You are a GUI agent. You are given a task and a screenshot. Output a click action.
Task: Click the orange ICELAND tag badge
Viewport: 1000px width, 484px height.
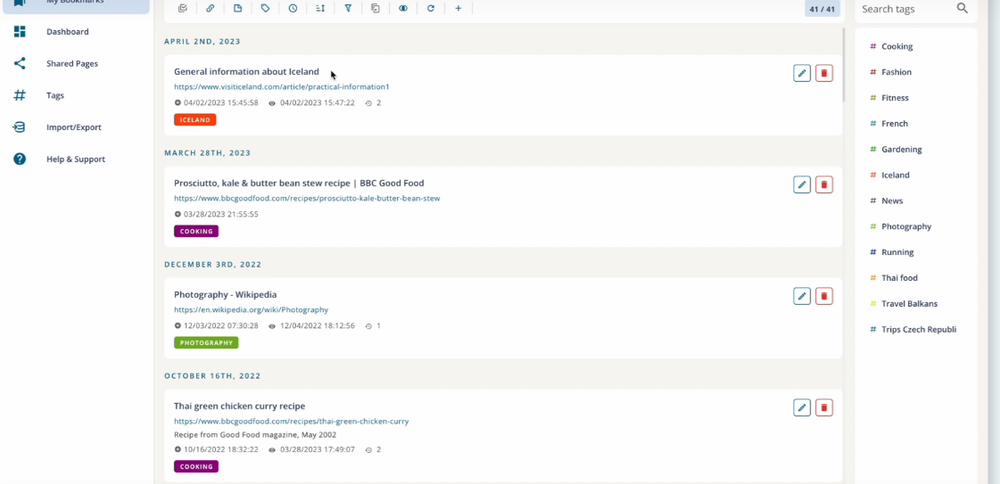(x=195, y=120)
